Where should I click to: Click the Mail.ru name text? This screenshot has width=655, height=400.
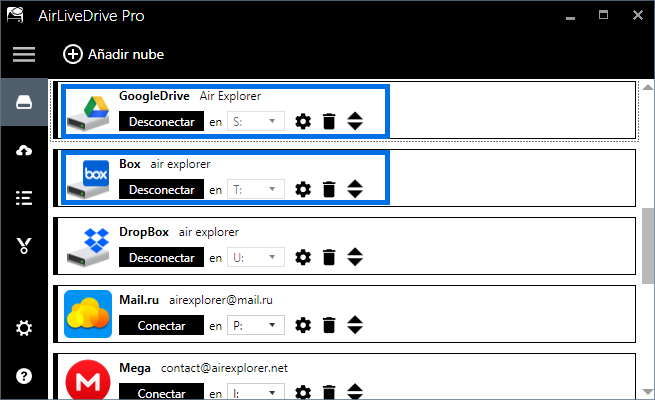tap(139, 300)
